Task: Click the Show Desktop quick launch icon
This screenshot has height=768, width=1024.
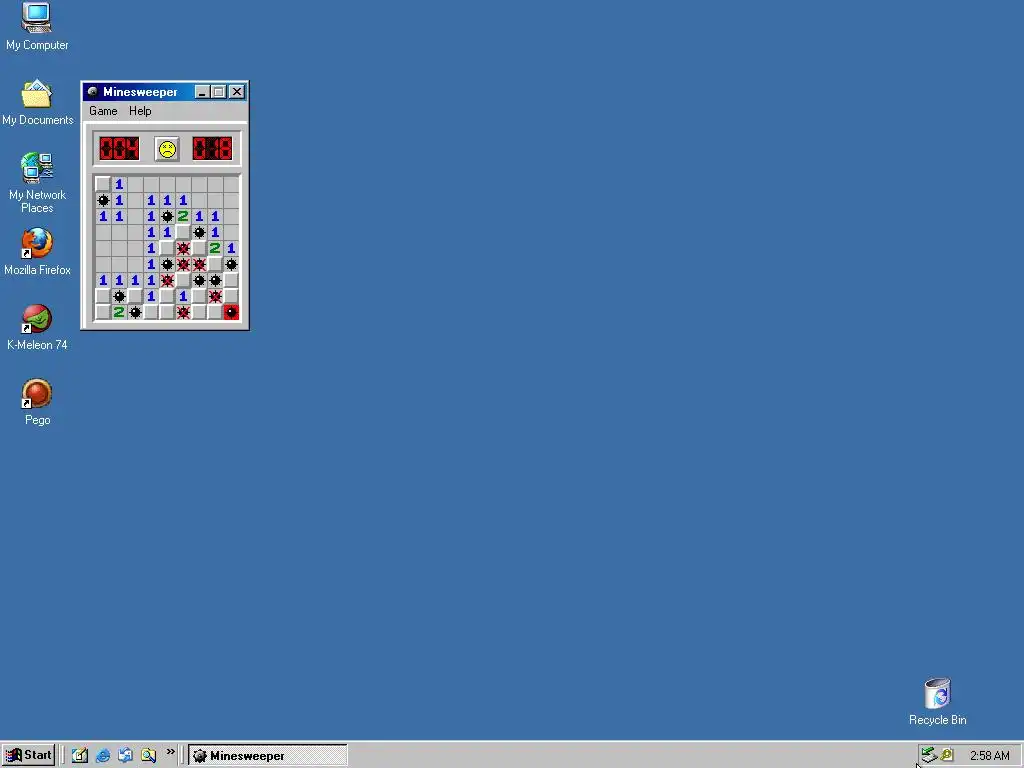Action: pos(80,756)
